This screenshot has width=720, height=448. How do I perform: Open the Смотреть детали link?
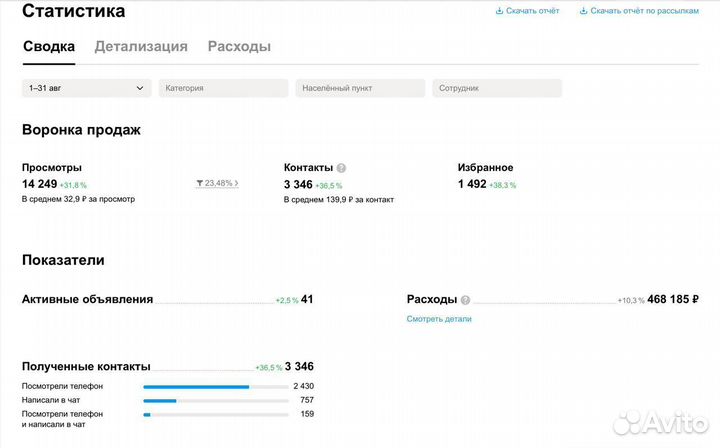point(439,319)
